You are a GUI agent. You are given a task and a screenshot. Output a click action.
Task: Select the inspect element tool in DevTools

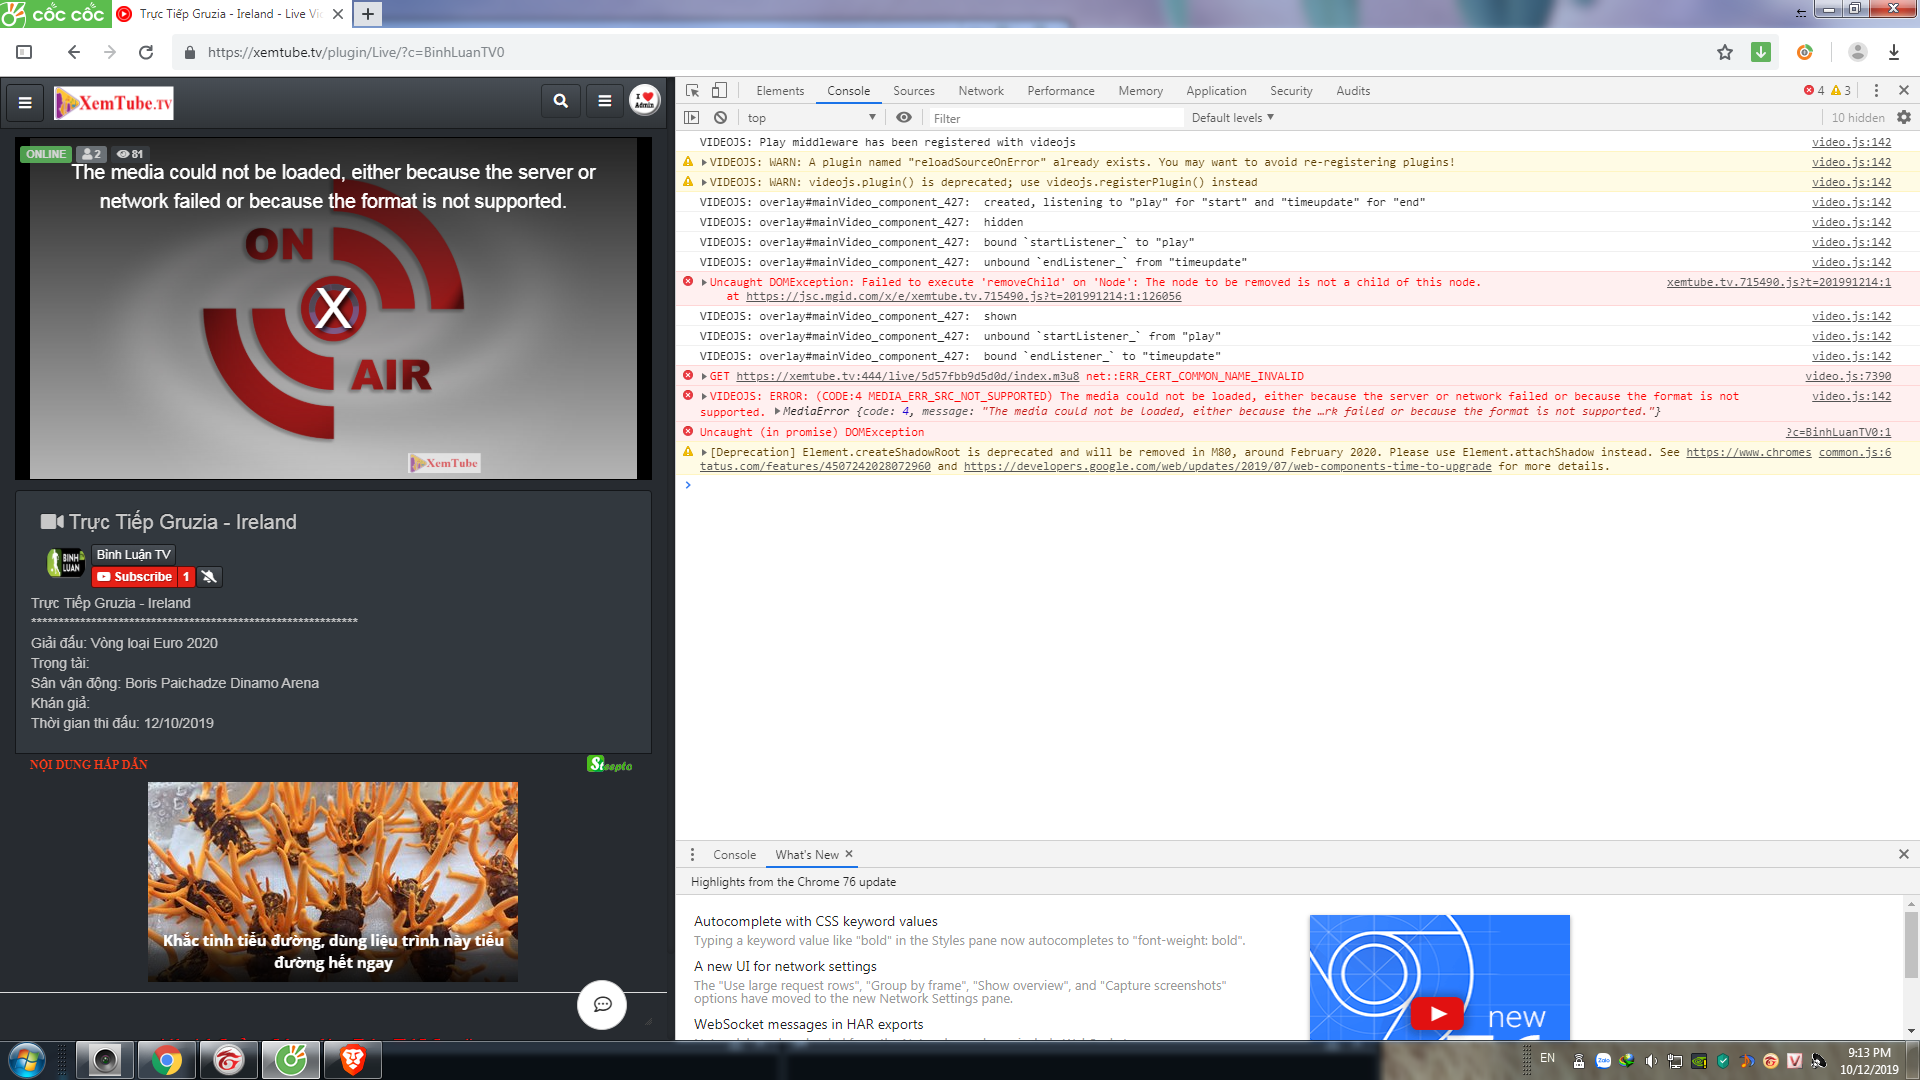tap(691, 90)
